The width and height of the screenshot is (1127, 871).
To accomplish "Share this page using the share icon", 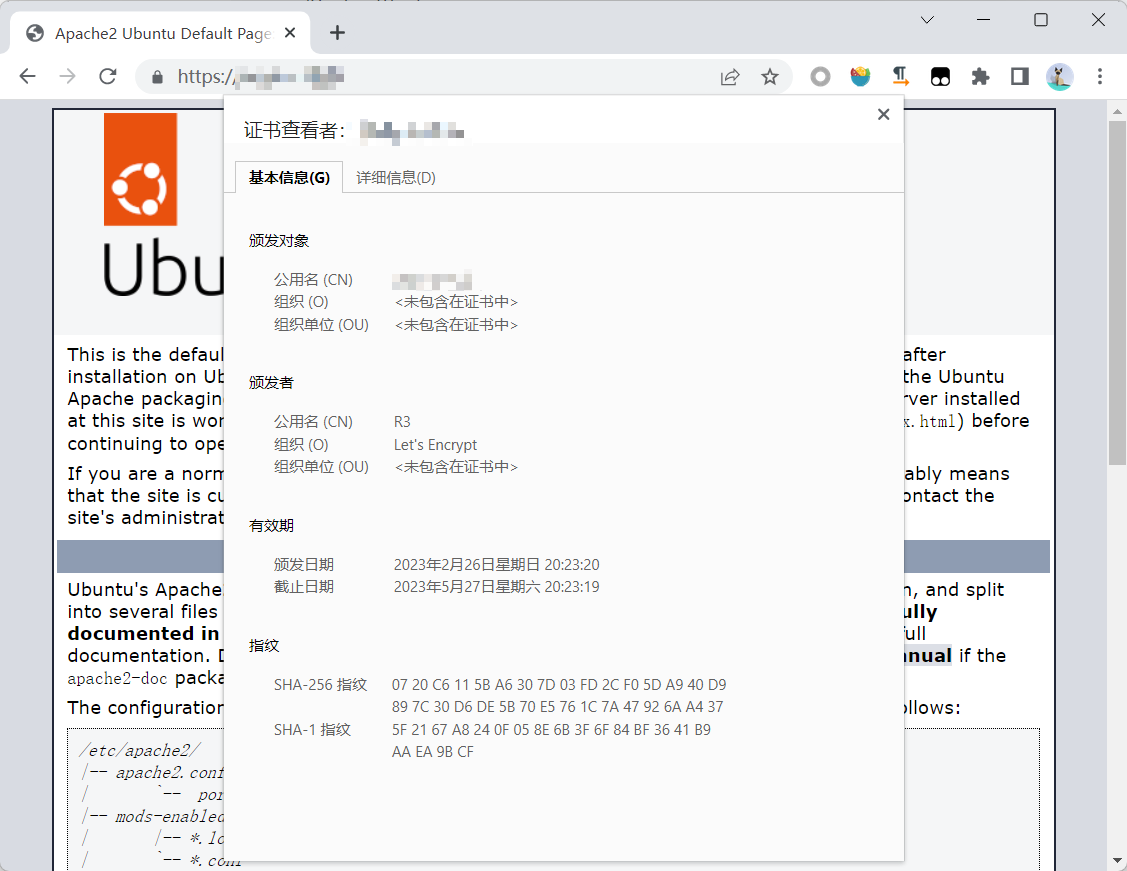I will [x=730, y=77].
